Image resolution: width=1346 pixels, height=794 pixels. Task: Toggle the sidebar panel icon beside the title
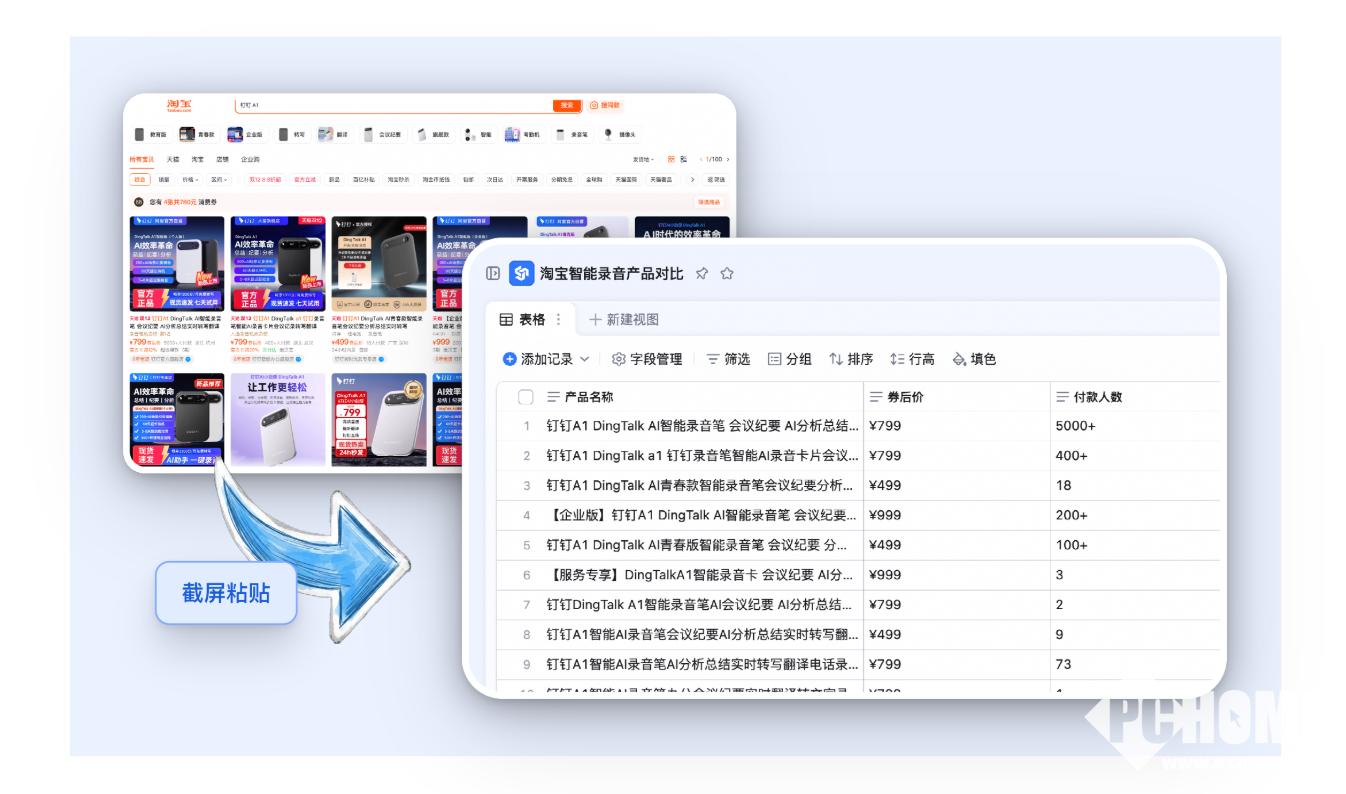coord(493,273)
